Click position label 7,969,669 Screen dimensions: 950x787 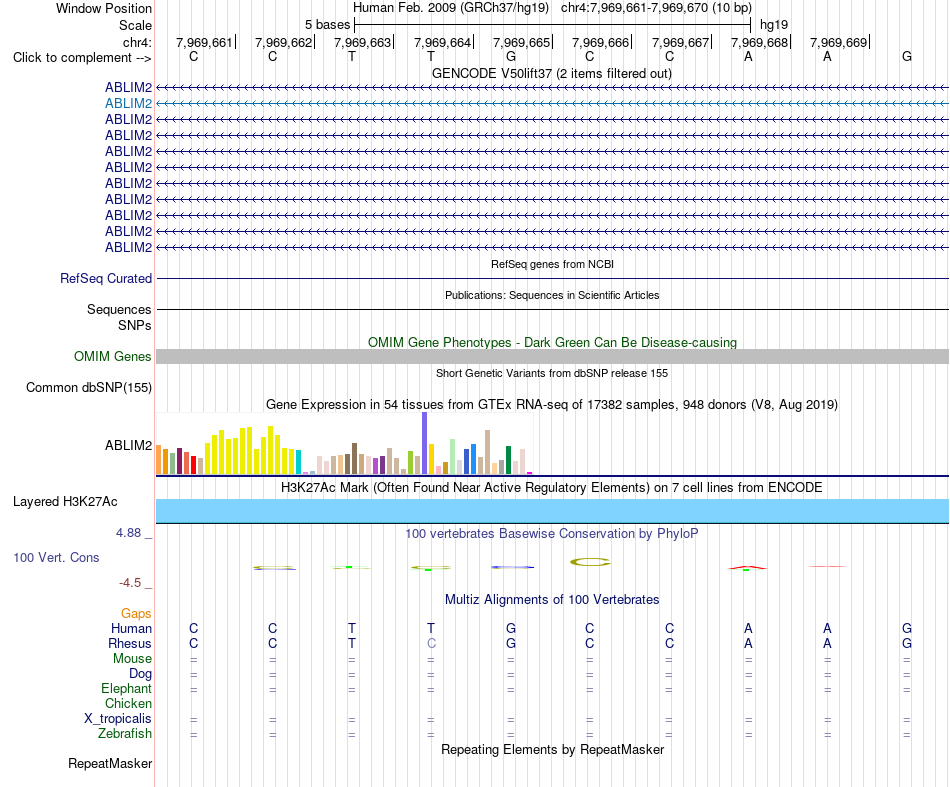[839, 42]
